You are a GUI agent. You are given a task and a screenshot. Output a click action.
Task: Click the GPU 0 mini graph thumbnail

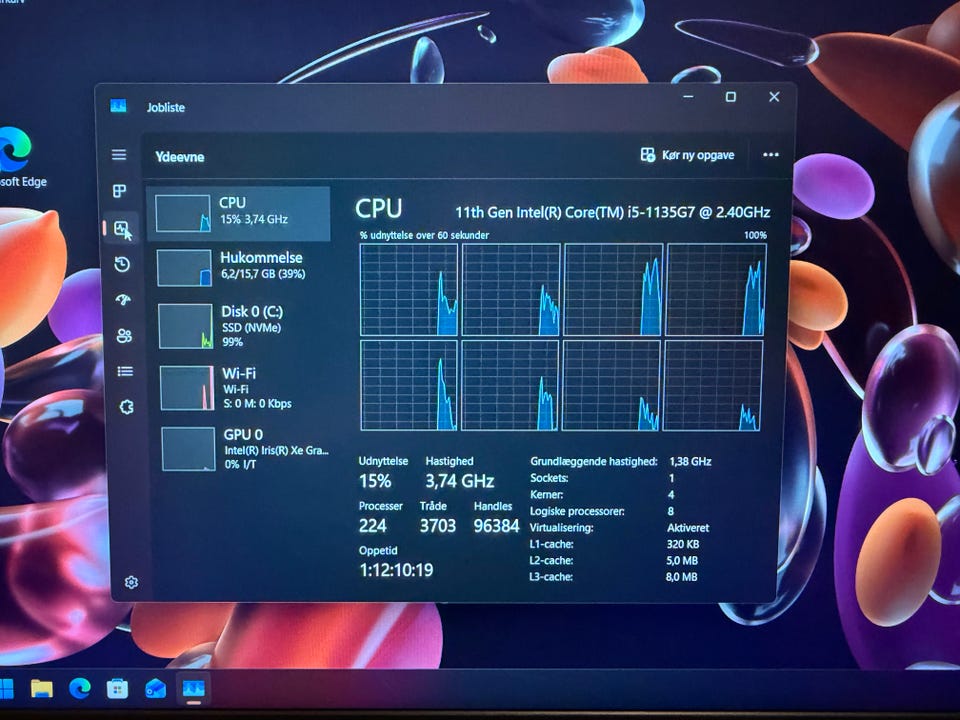[189, 449]
